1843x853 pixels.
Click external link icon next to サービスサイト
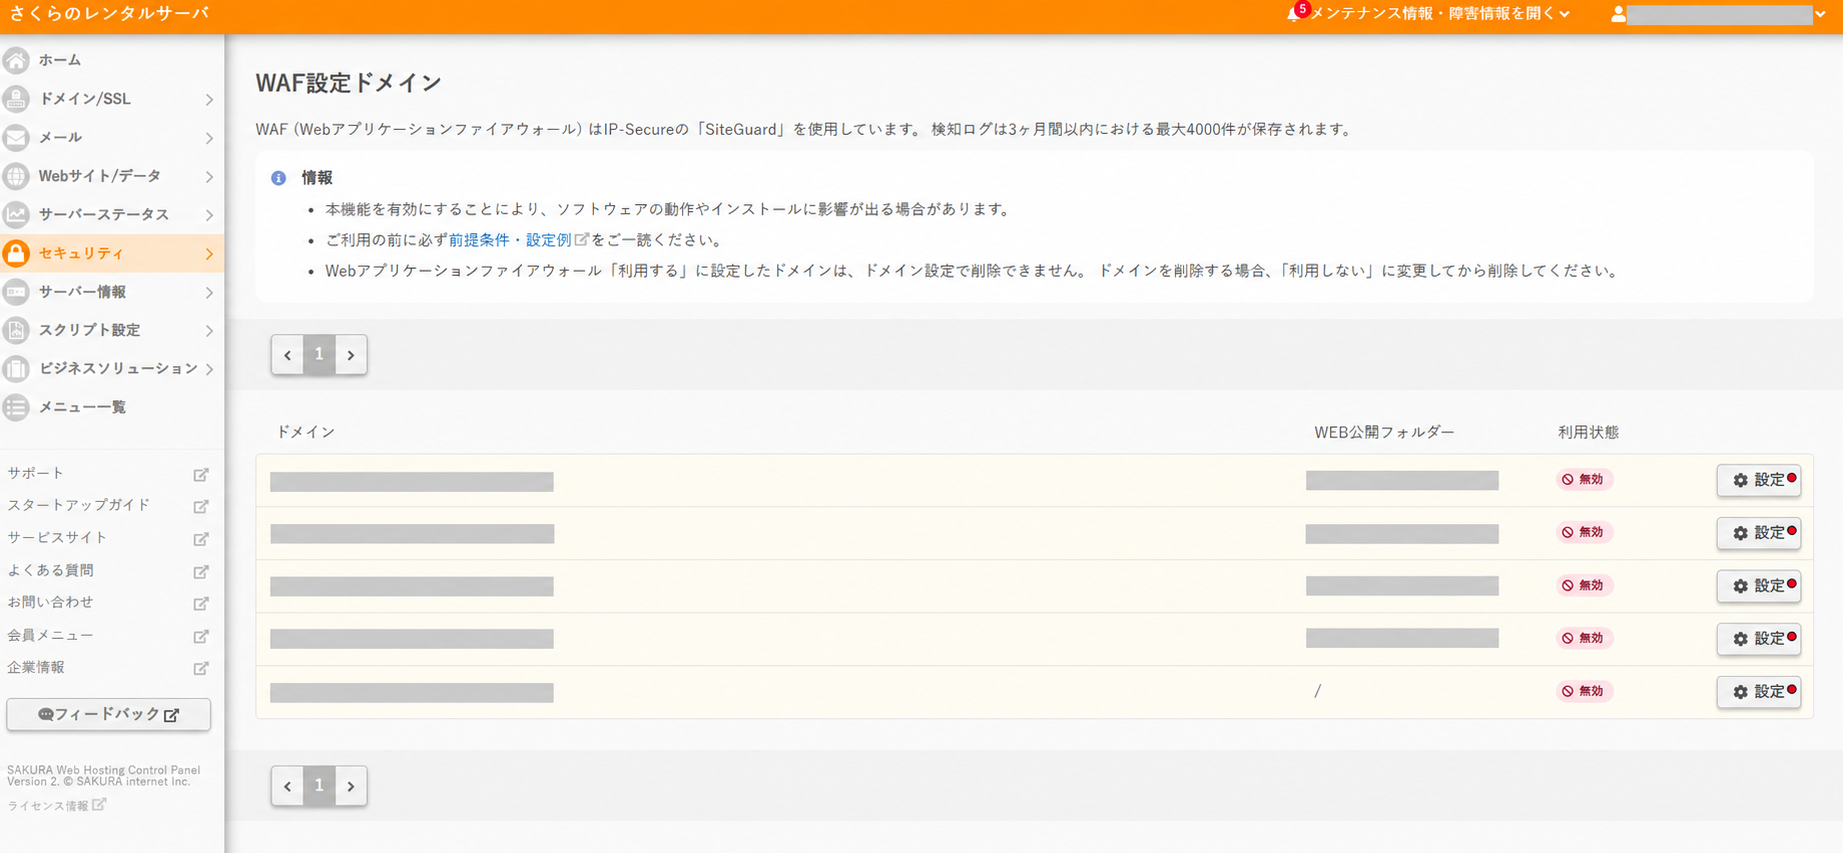point(201,539)
